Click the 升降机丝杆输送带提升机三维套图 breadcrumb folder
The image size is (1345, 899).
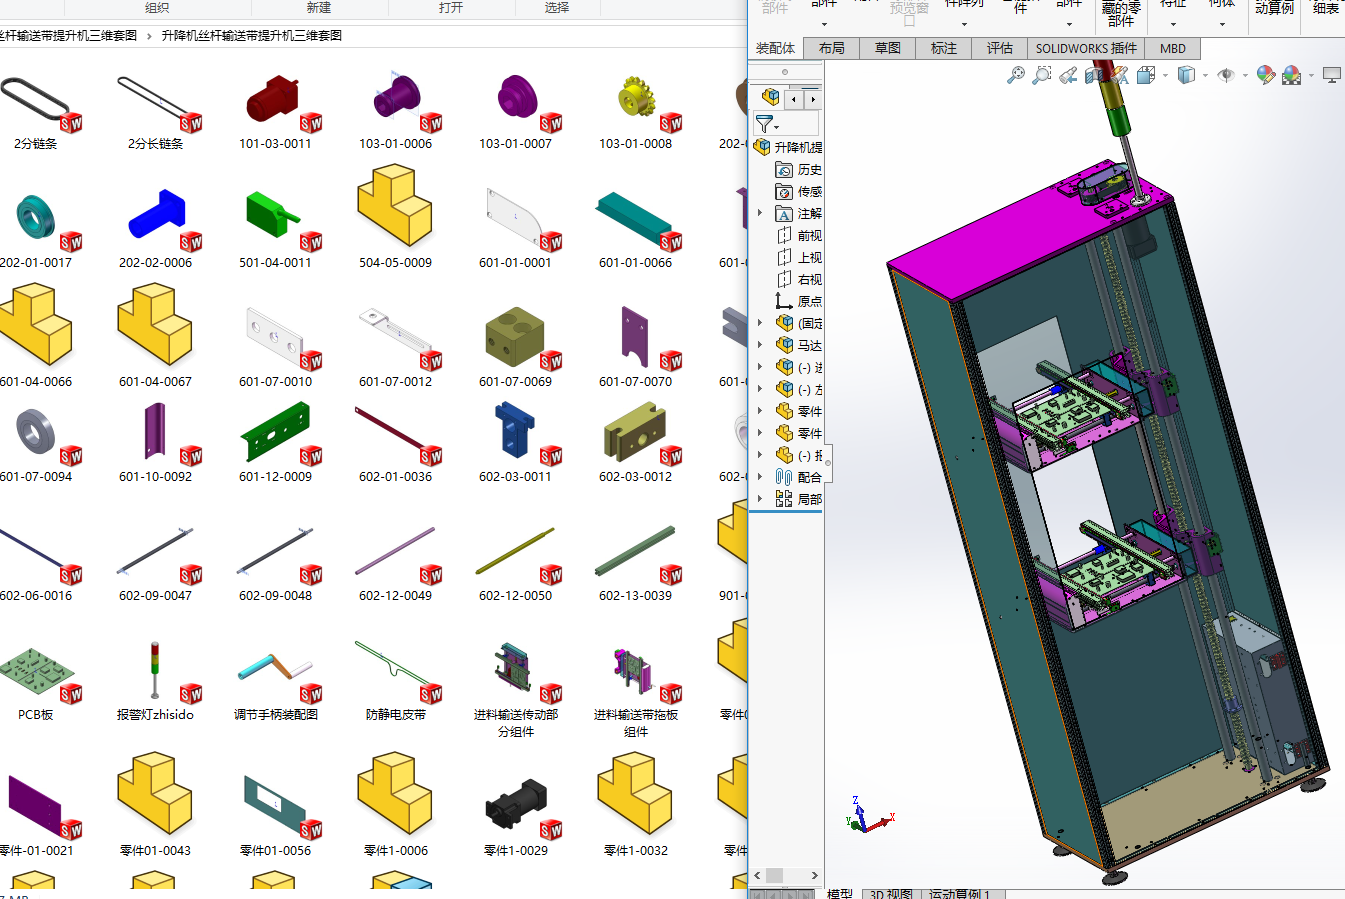point(252,35)
